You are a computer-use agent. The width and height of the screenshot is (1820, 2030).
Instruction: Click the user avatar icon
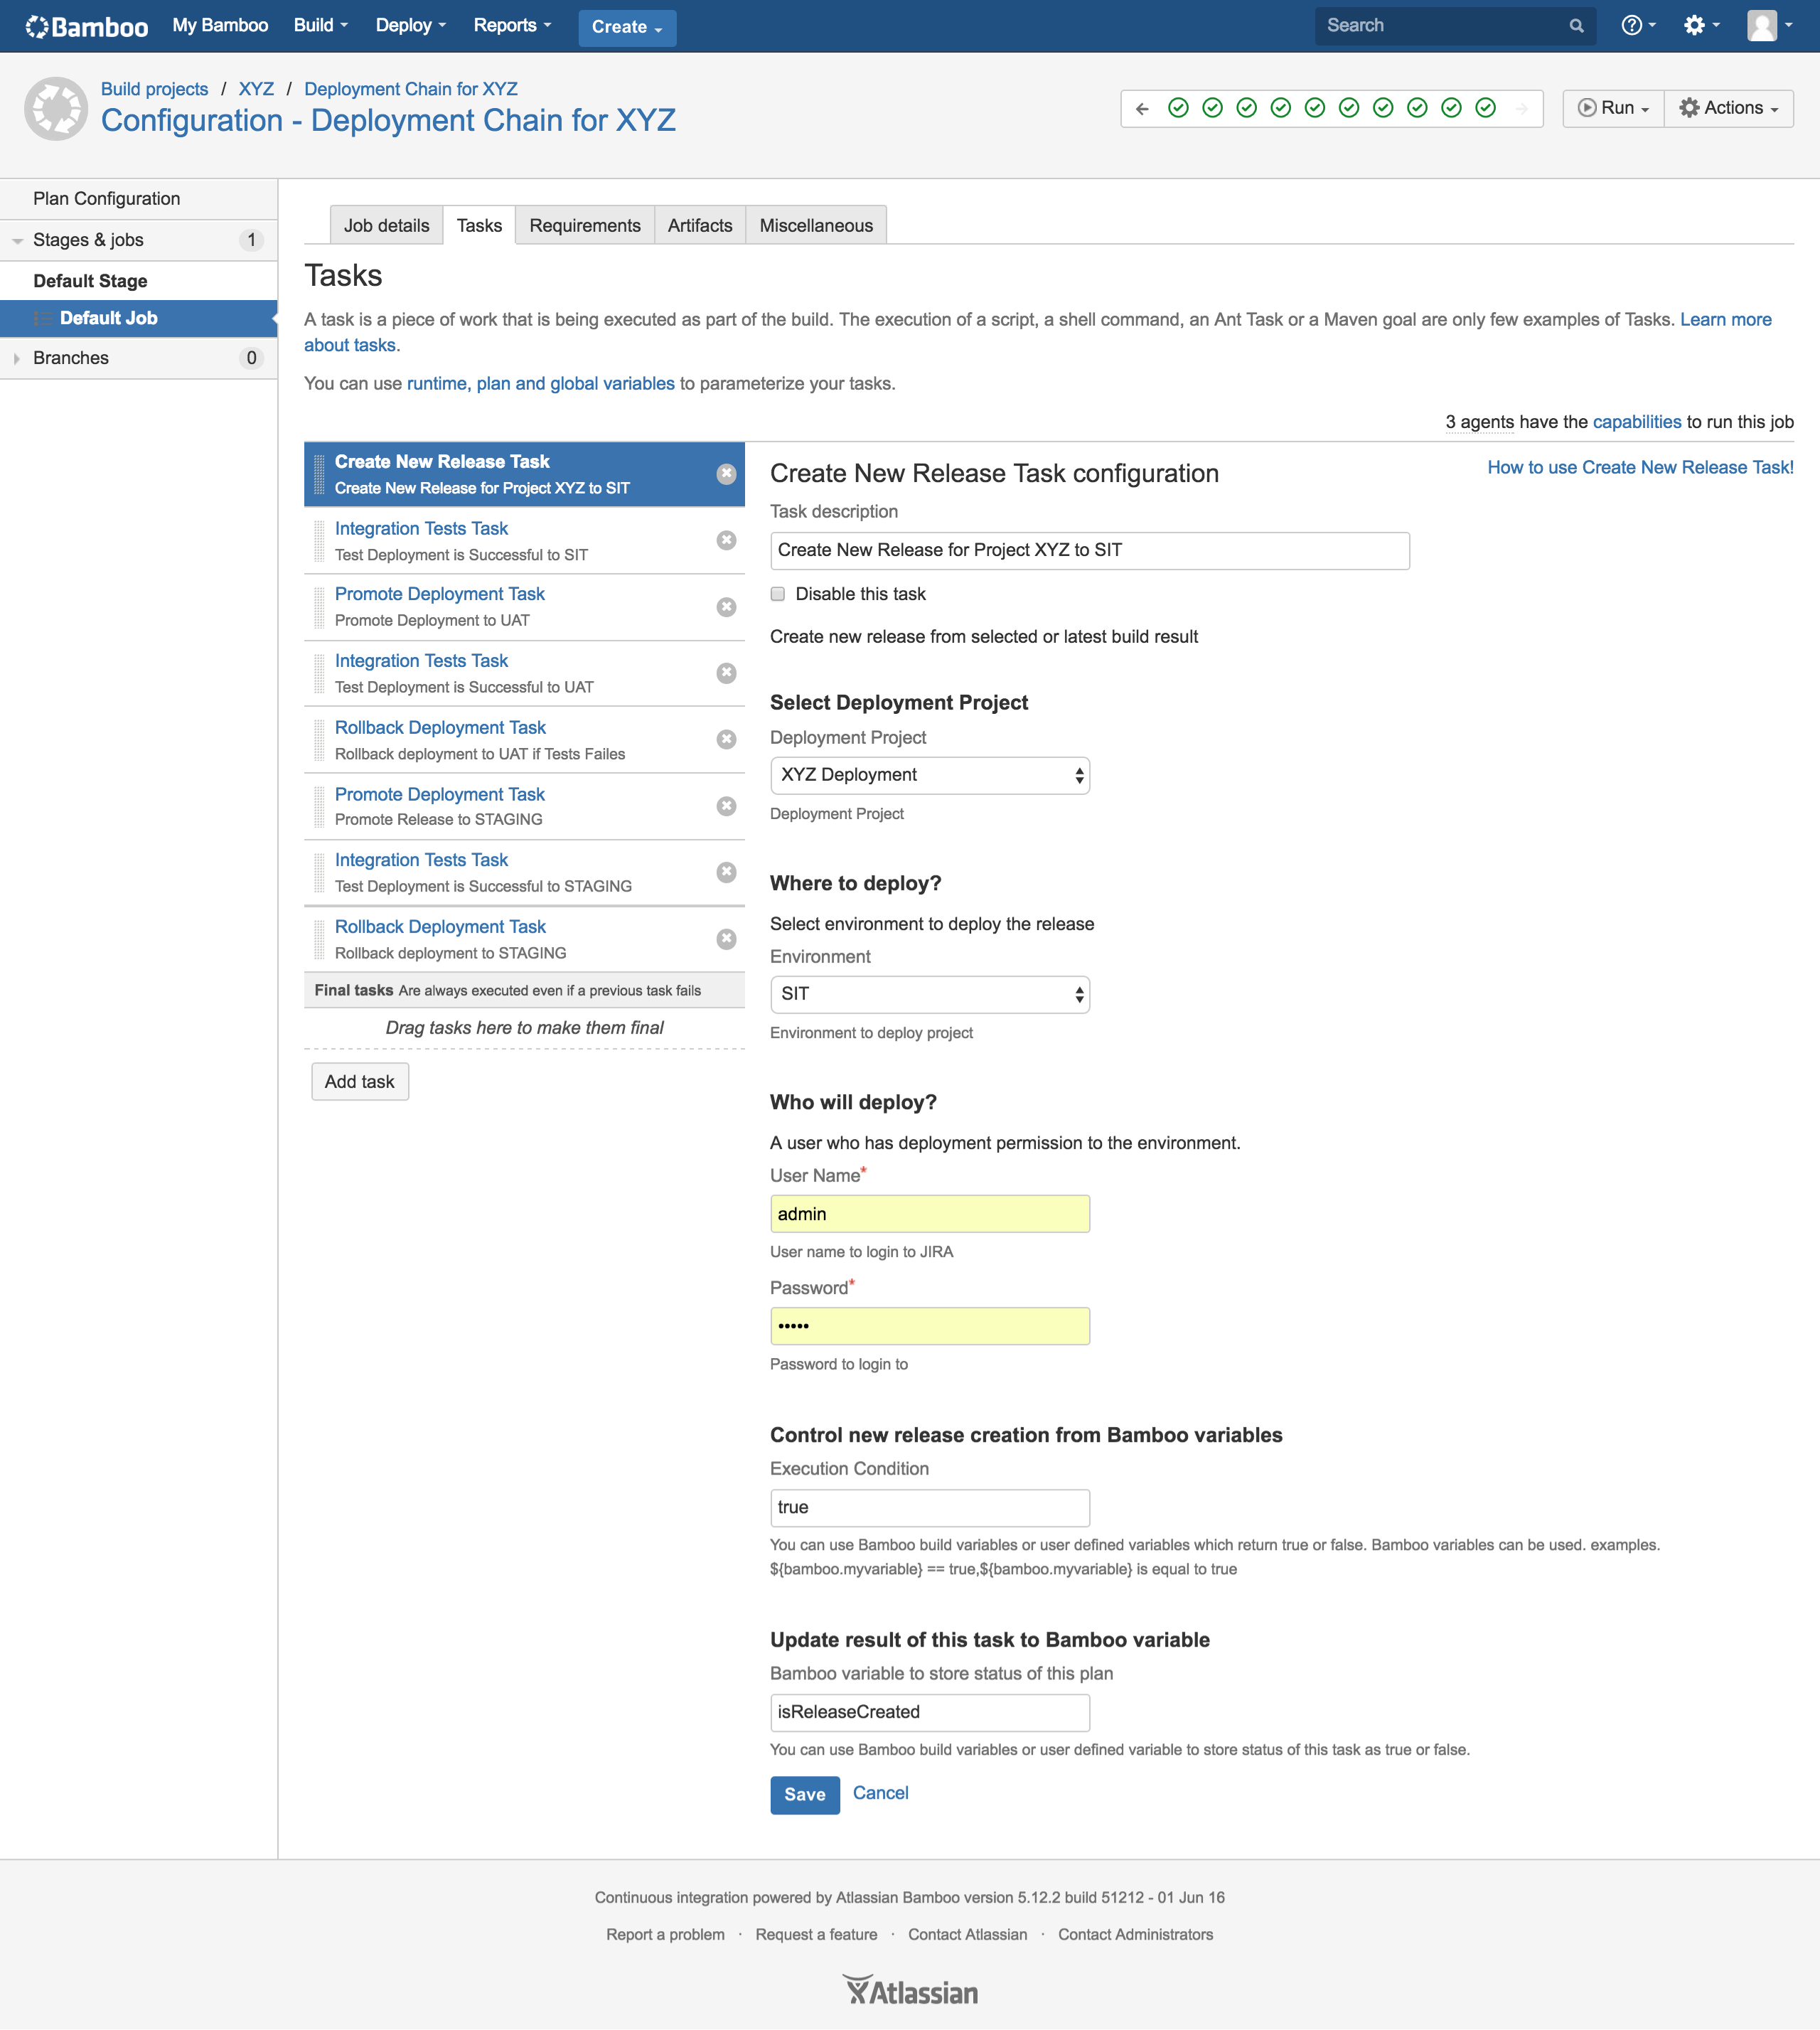coord(1761,26)
